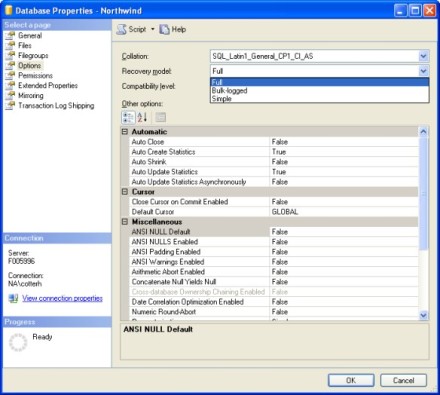
Task: Click the General page icon
Action: (x=10, y=35)
